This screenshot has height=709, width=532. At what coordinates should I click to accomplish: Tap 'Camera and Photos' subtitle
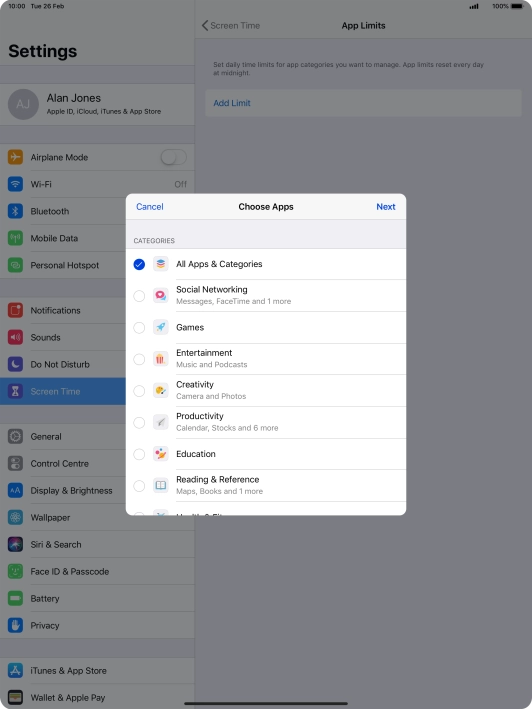click(211, 396)
